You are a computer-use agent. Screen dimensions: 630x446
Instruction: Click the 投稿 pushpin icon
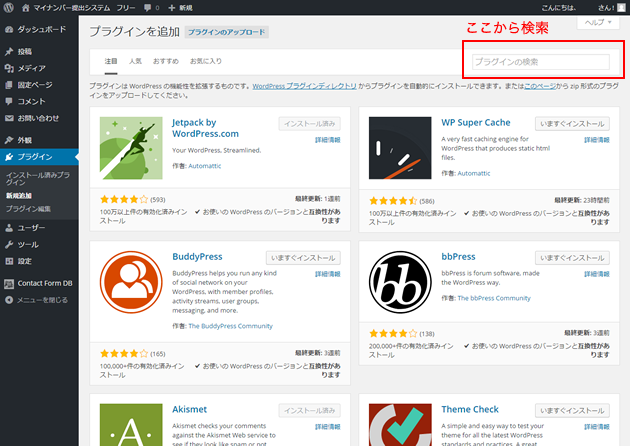(9, 51)
